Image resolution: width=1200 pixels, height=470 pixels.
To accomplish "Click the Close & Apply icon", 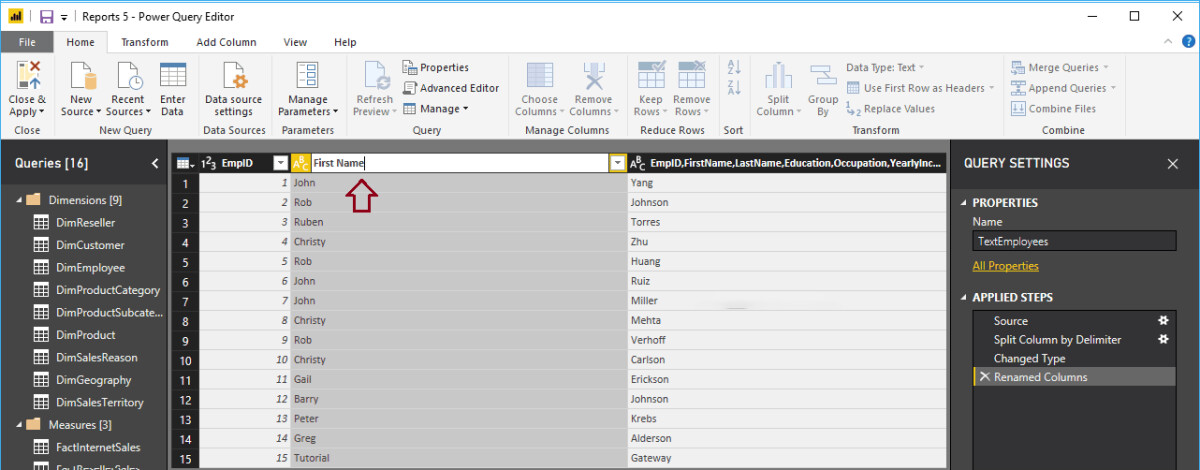I will (x=27, y=76).
